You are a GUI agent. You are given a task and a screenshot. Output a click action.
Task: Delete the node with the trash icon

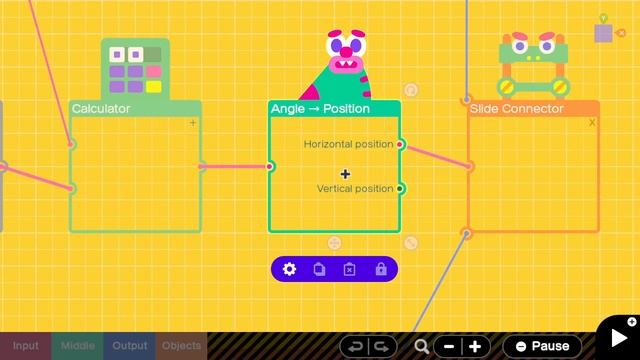pyautogui.click(x=349, y=269)
